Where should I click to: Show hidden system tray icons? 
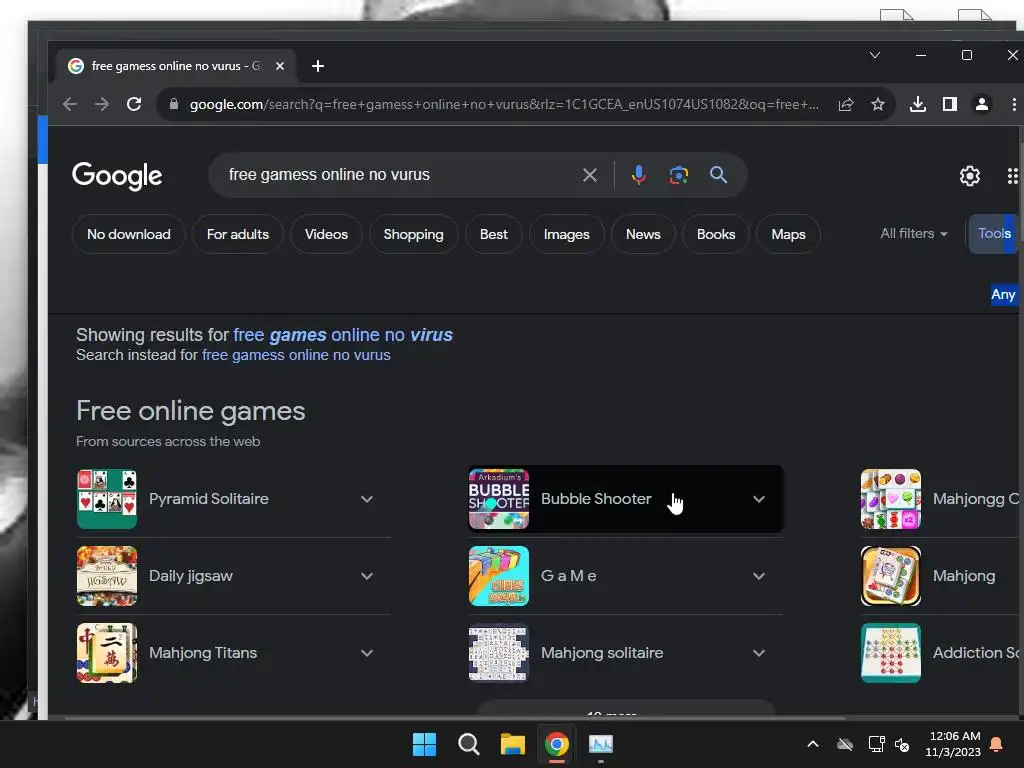[x=813, y=744]
